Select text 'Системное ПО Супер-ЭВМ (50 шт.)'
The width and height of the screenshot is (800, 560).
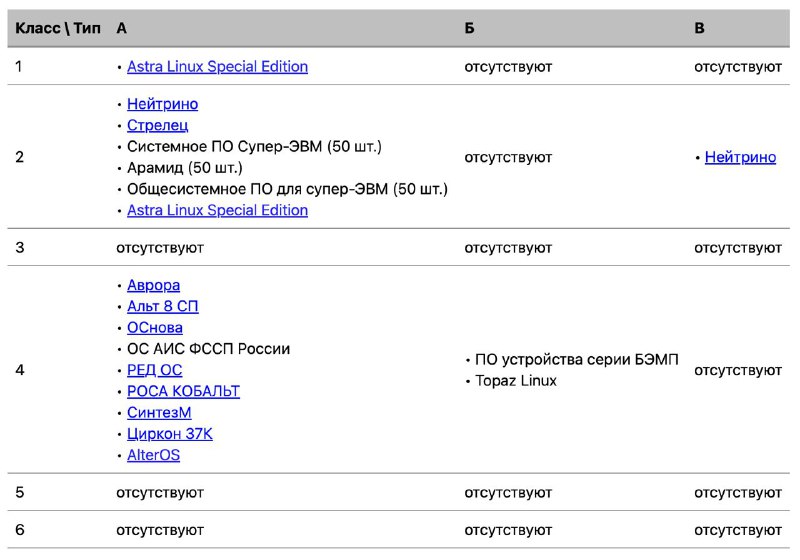(254, 146)
